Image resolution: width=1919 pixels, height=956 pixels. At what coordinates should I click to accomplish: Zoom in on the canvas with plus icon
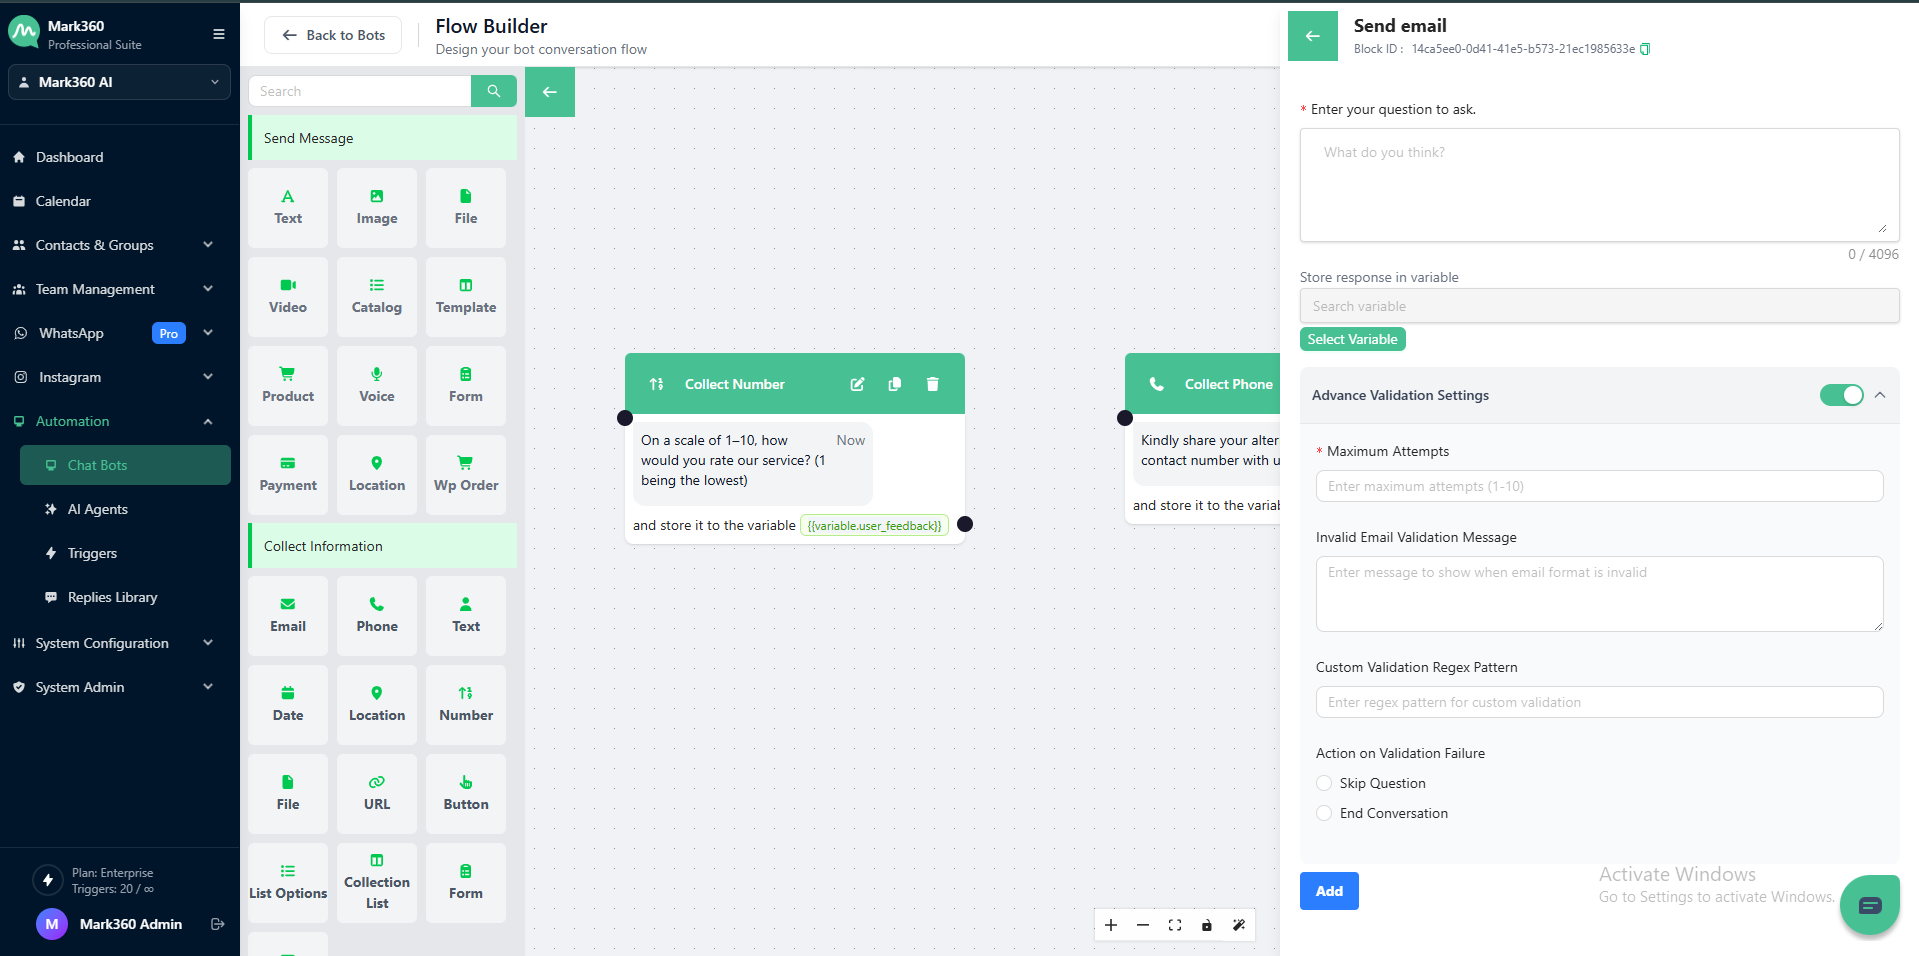[x=1111, y=925]
